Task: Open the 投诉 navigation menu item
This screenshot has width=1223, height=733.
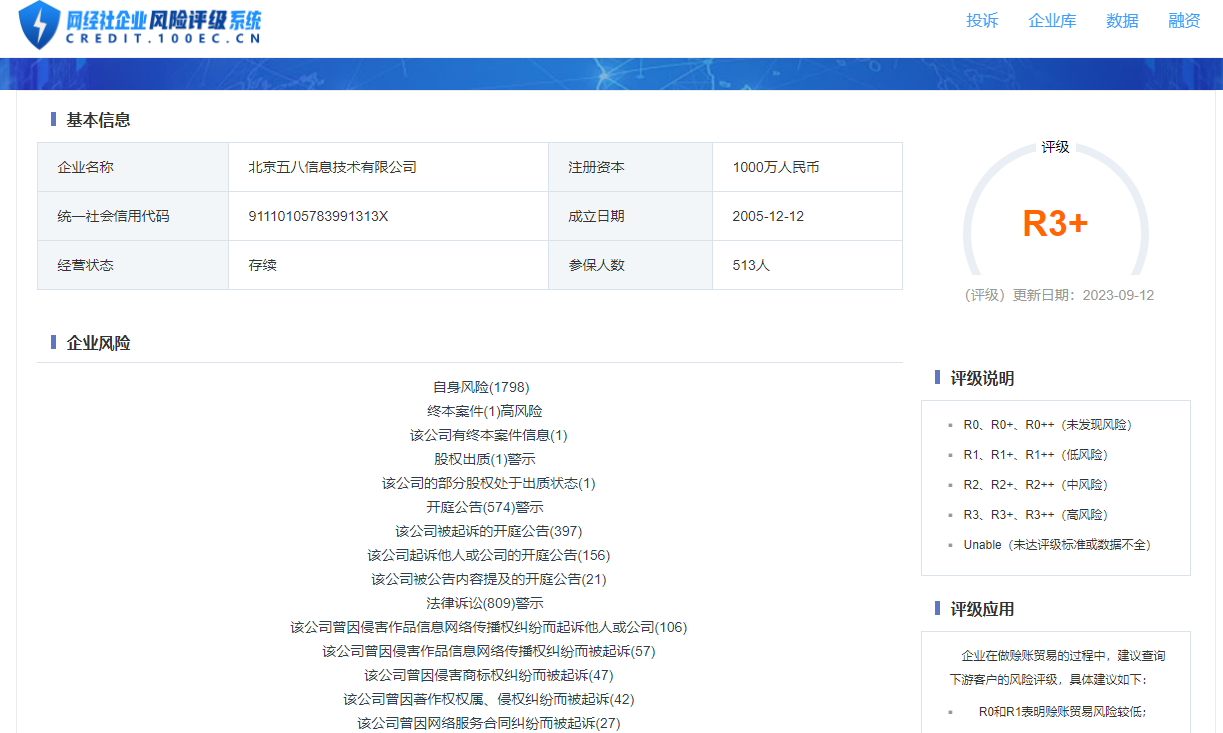Action: coord(982,21)
